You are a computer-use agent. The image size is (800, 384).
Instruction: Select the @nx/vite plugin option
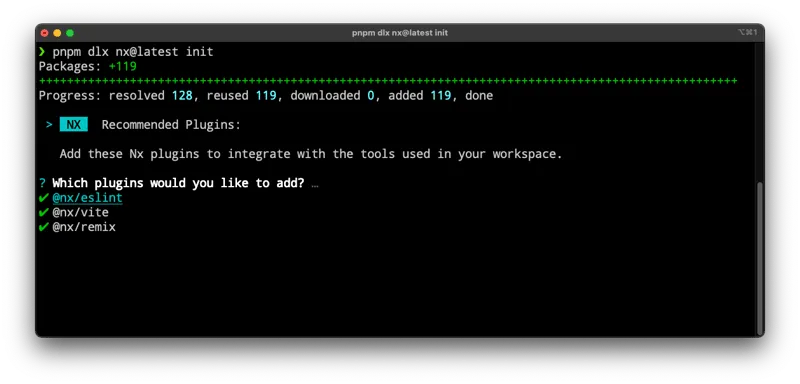click(80, 213)
